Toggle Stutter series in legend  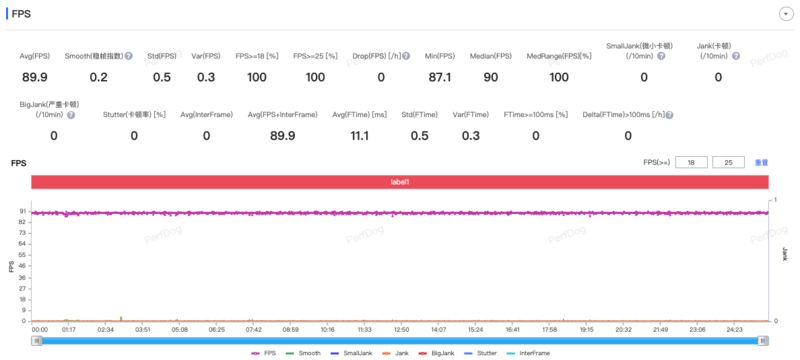tap(481, 353)
